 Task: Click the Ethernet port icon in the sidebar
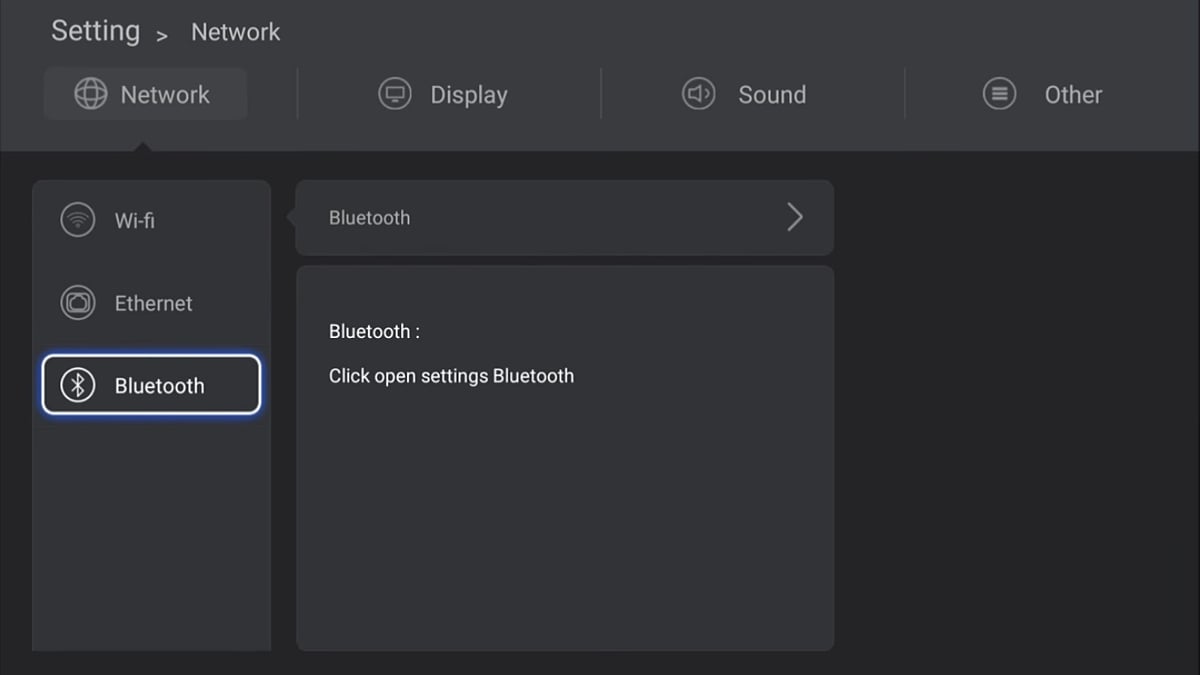pyautogui.click(x=78, y=303)
